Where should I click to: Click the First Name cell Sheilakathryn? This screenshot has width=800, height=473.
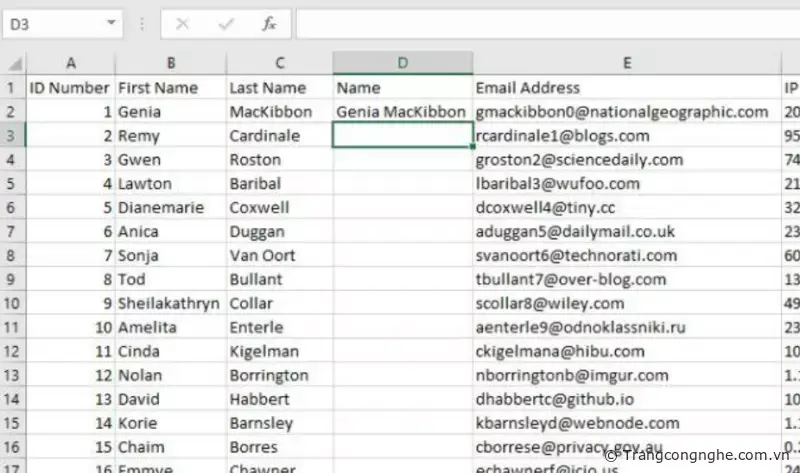170,304
